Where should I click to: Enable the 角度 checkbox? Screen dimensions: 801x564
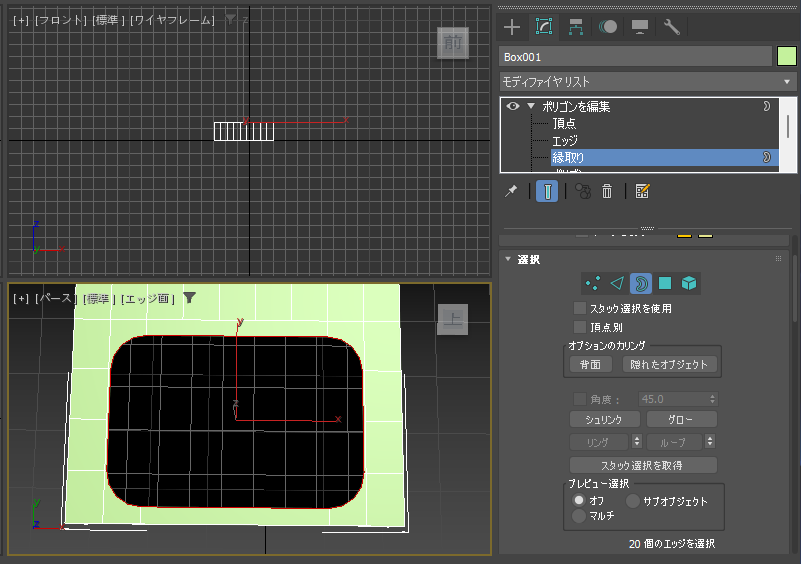point(580,398)
